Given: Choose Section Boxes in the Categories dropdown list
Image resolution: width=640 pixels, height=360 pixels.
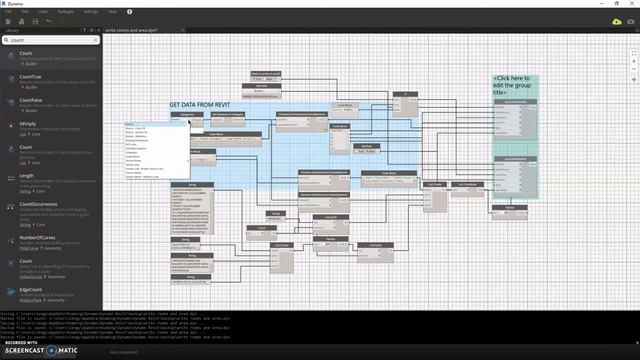Looking at the screenshot, I should click(156, 161).
